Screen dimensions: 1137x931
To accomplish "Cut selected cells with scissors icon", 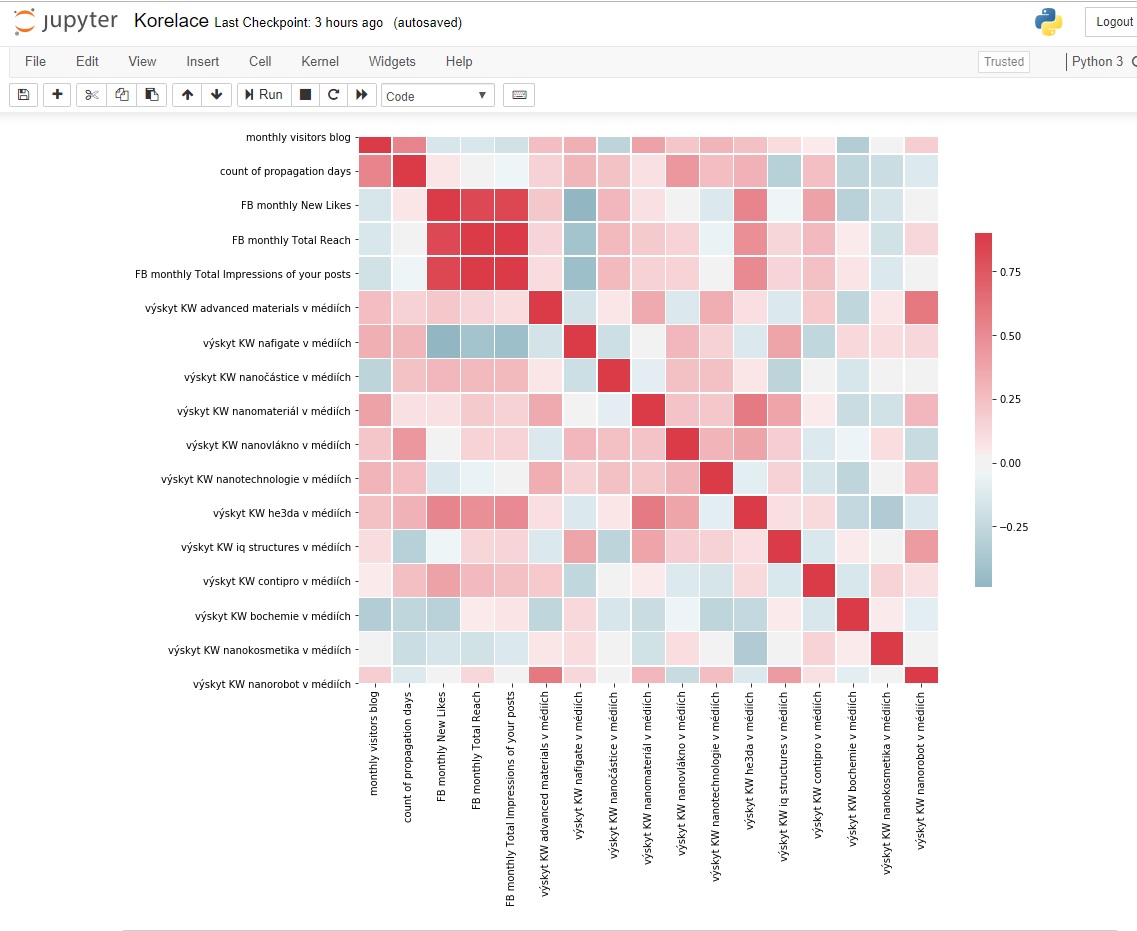I will point(91,95).
